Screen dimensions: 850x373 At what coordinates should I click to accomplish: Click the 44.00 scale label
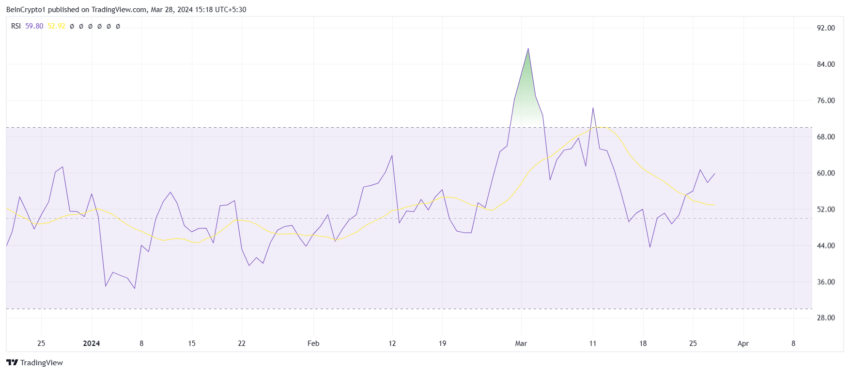[x=827, y=246]
